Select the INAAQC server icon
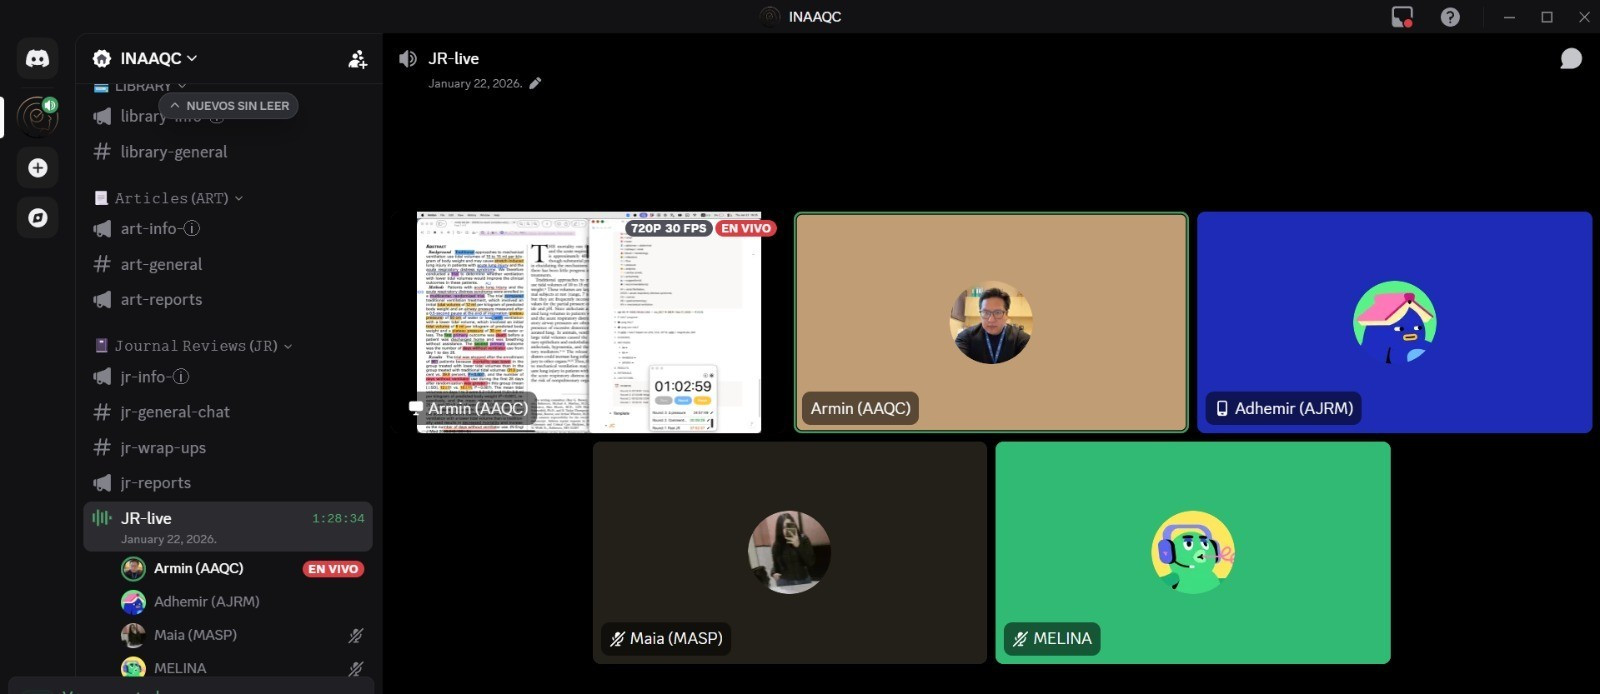This screenshot has width=1600, height=694. point(37,116)
